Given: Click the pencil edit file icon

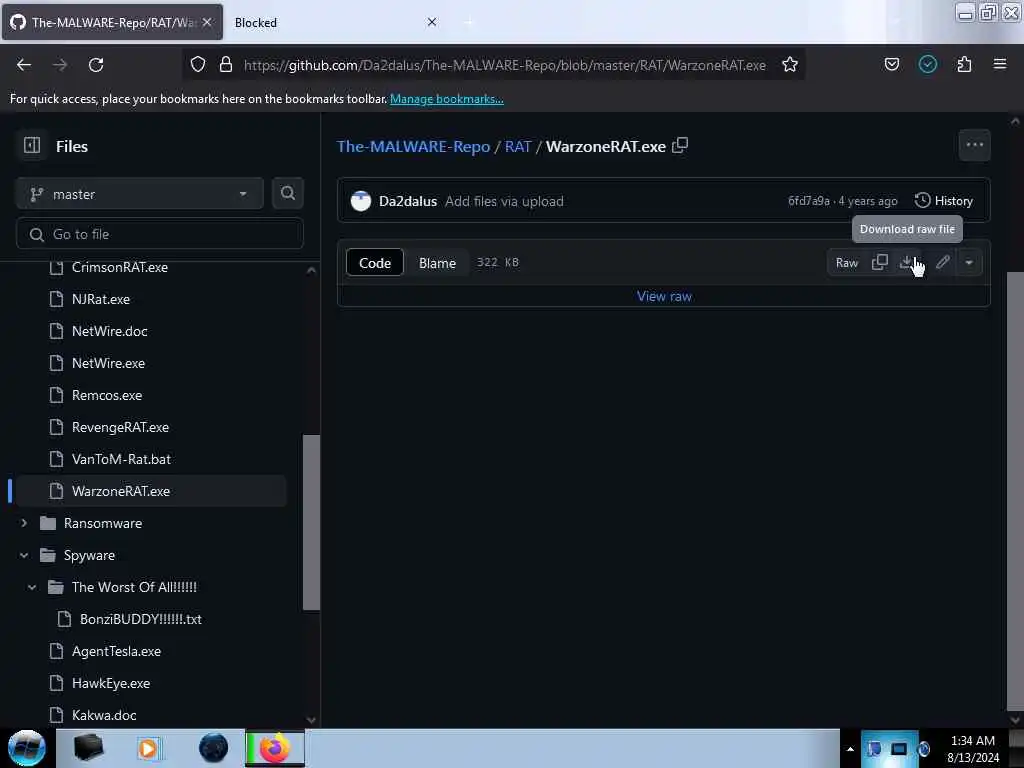Looking at the screenshot, I should pos(942,263).
